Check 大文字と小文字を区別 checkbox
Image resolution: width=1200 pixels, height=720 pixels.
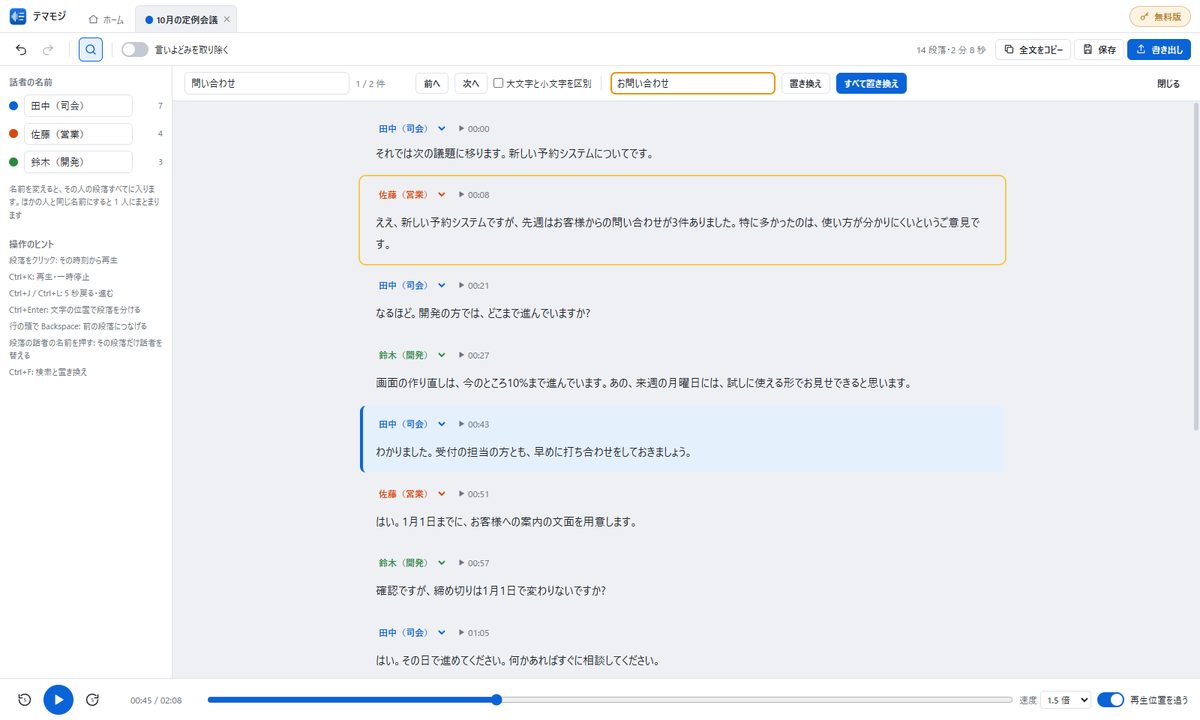498,84
